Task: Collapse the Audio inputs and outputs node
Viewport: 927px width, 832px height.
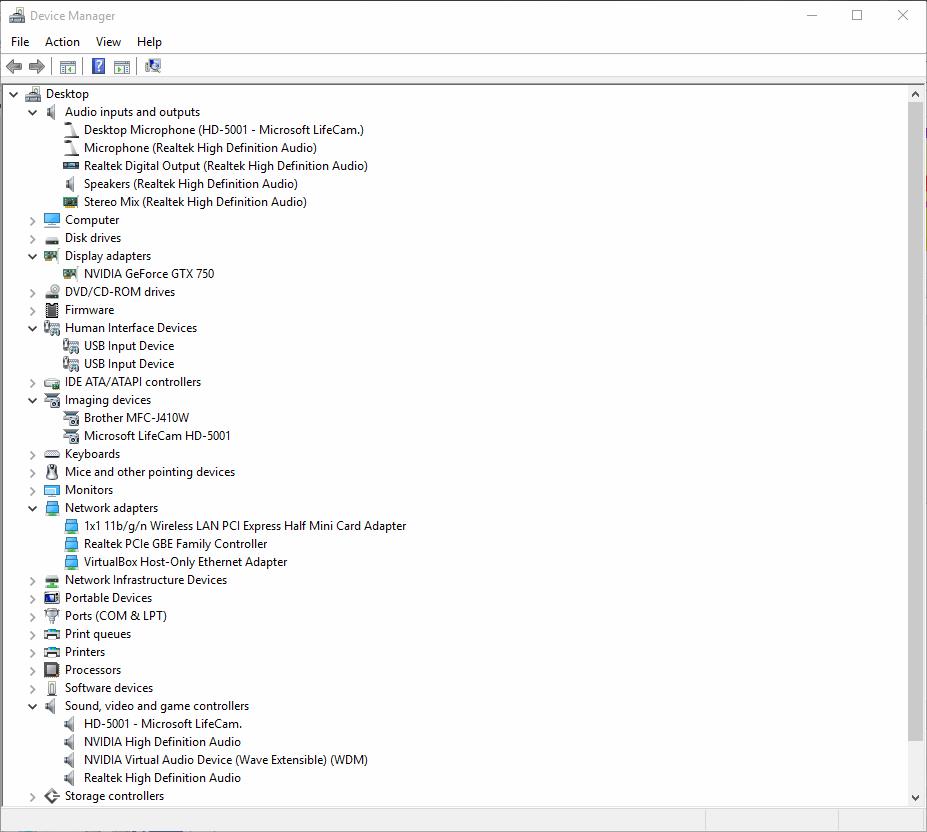Action: pyautogui.click(x=33, y=112)
